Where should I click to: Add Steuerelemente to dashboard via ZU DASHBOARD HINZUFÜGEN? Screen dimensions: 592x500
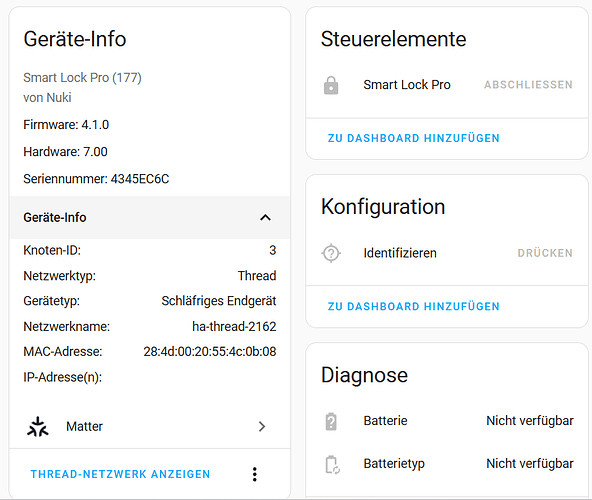(x=413, y=138)
